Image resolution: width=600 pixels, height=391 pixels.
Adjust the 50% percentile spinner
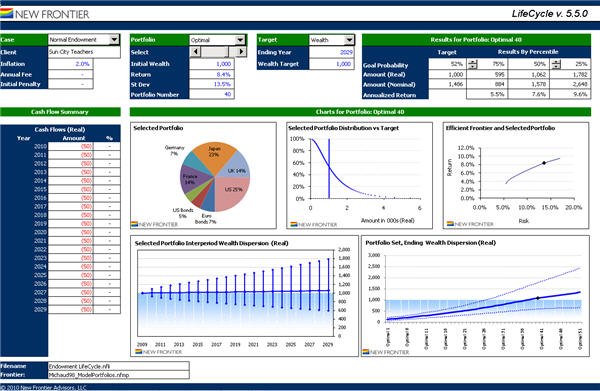tap(556, 64)
